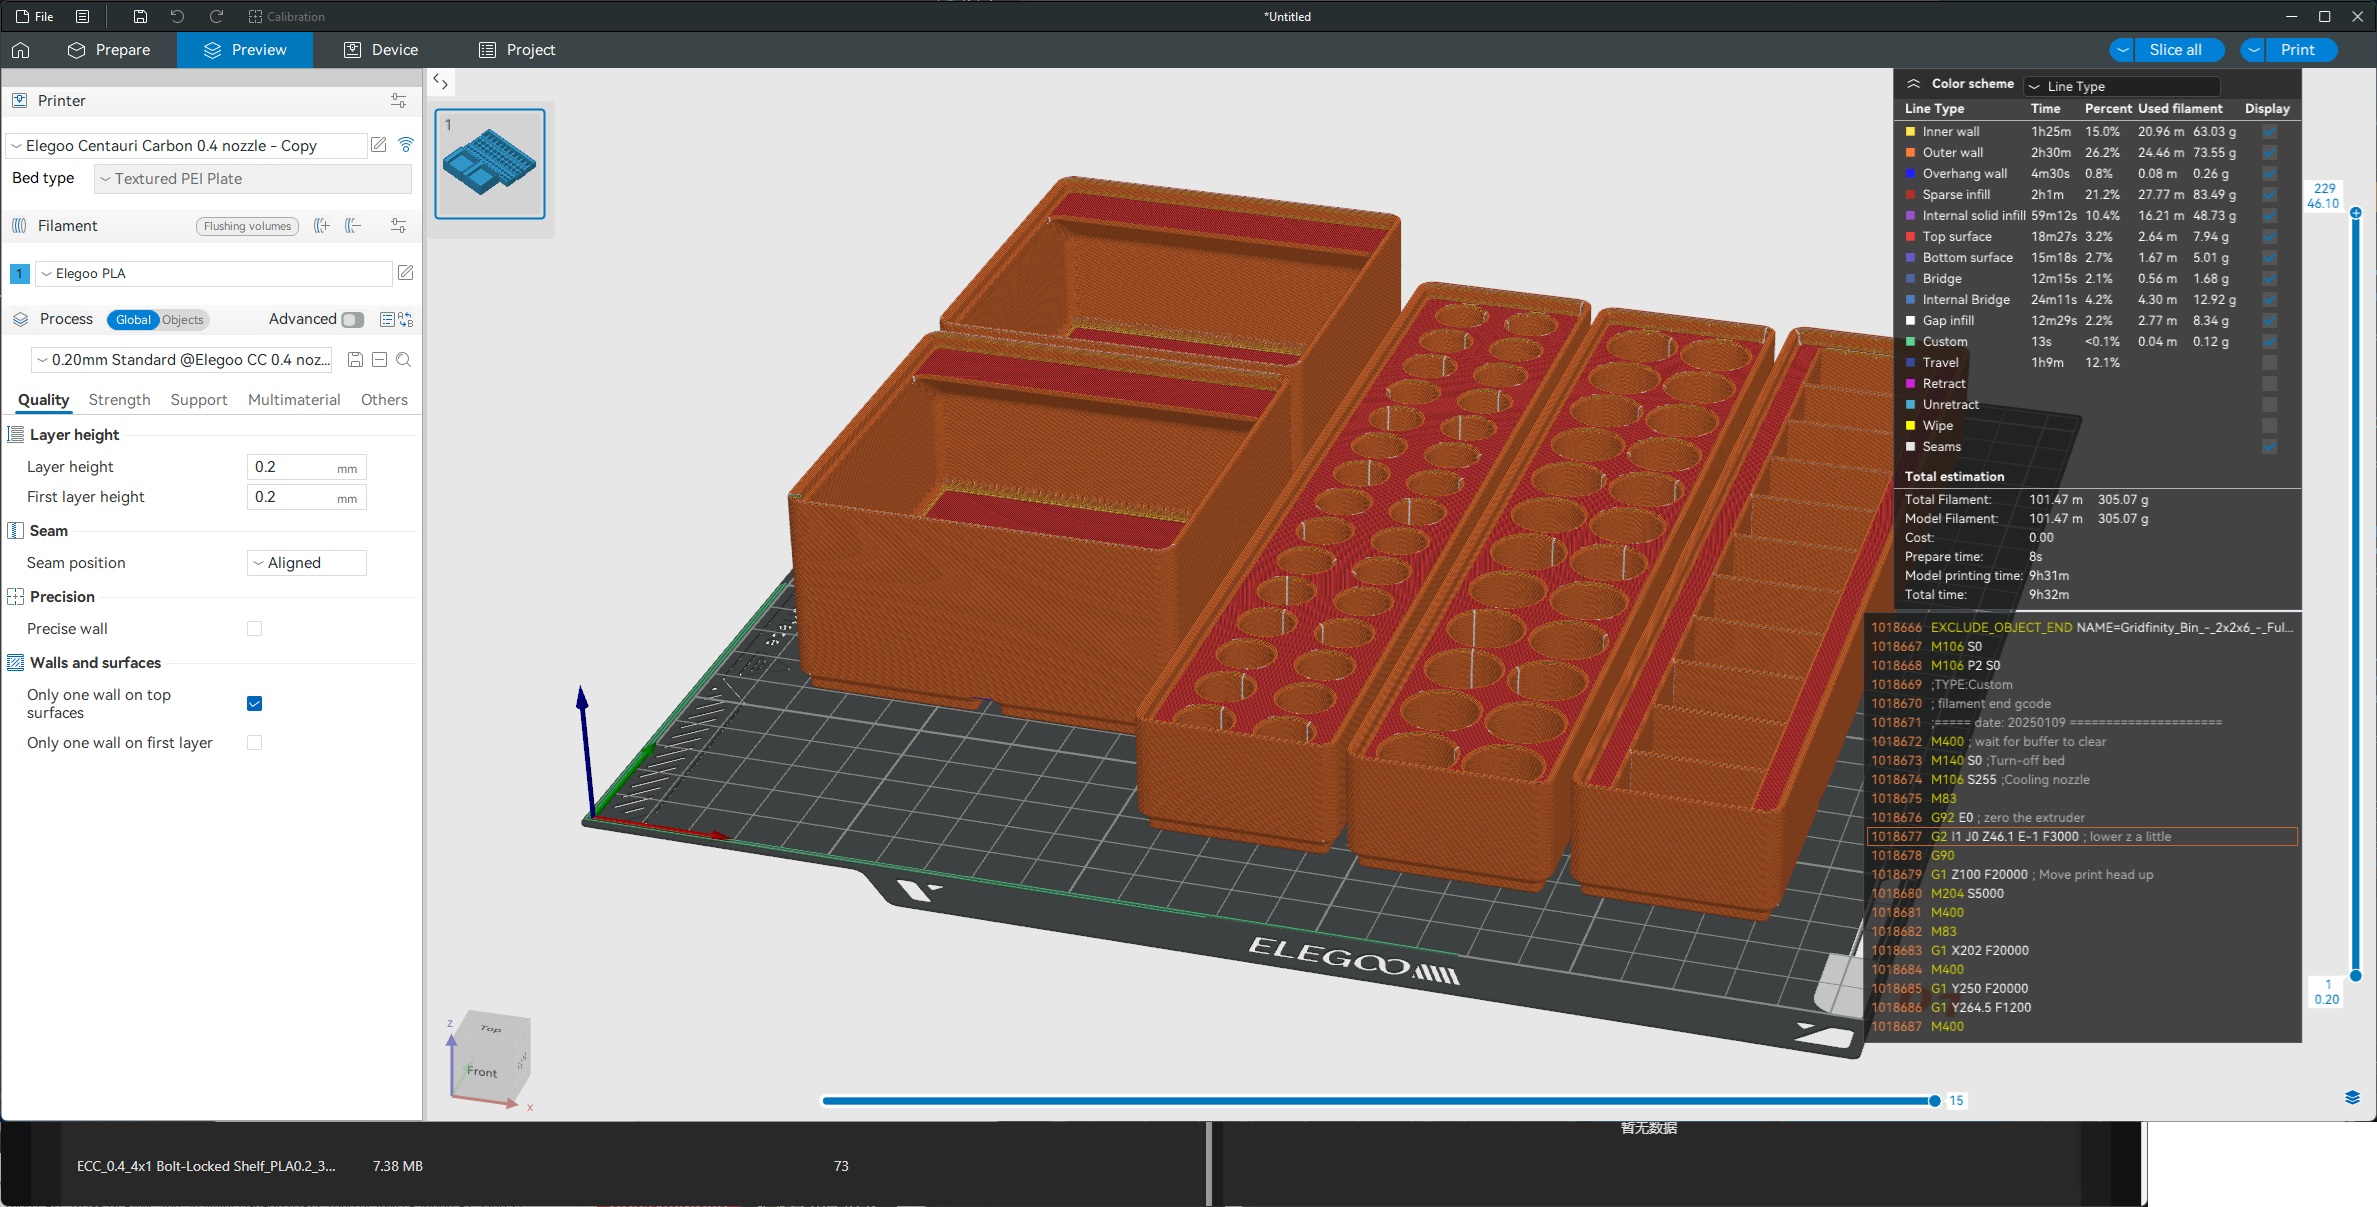Enable the Precise wall checkbox
This screenshot has height=1207, width=2377.
(x=255, y=629)
